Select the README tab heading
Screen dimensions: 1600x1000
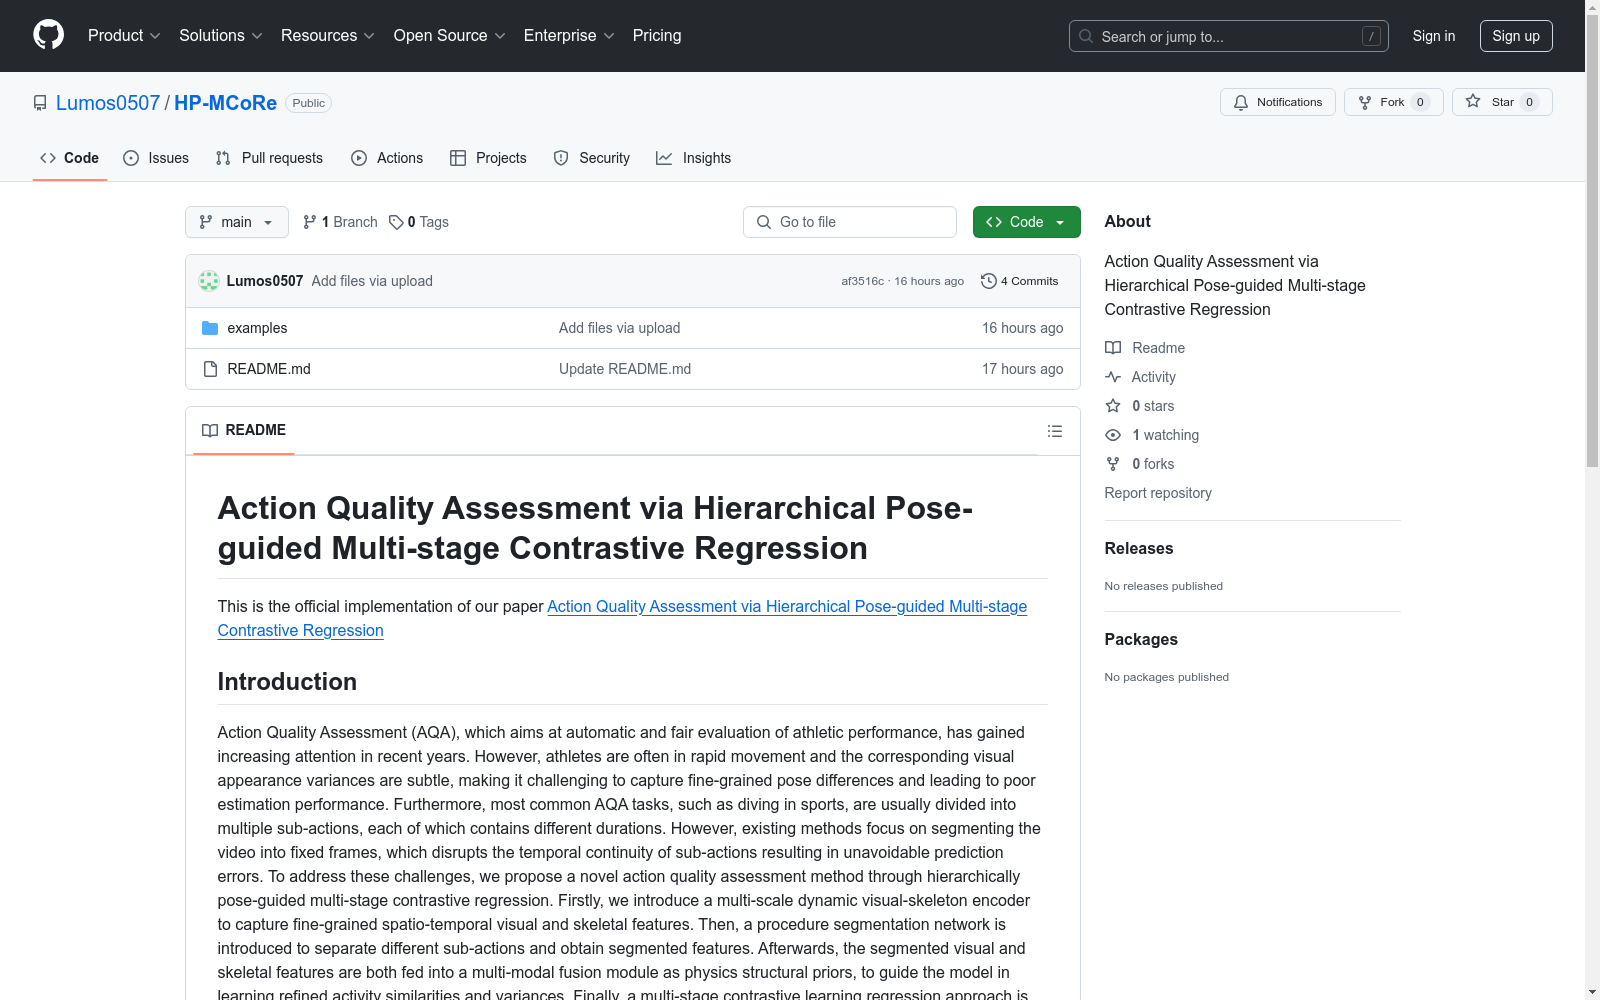tap(244, 430)
